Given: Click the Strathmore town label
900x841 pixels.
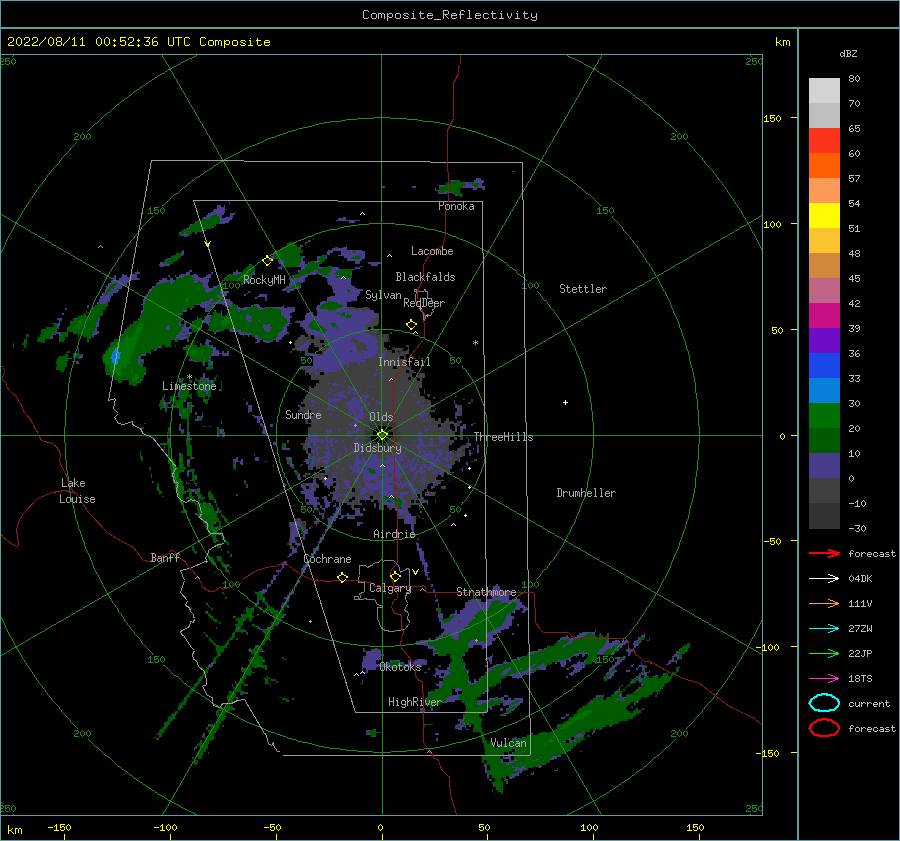Looking at the screenshot, I should (x=486, y=592).
